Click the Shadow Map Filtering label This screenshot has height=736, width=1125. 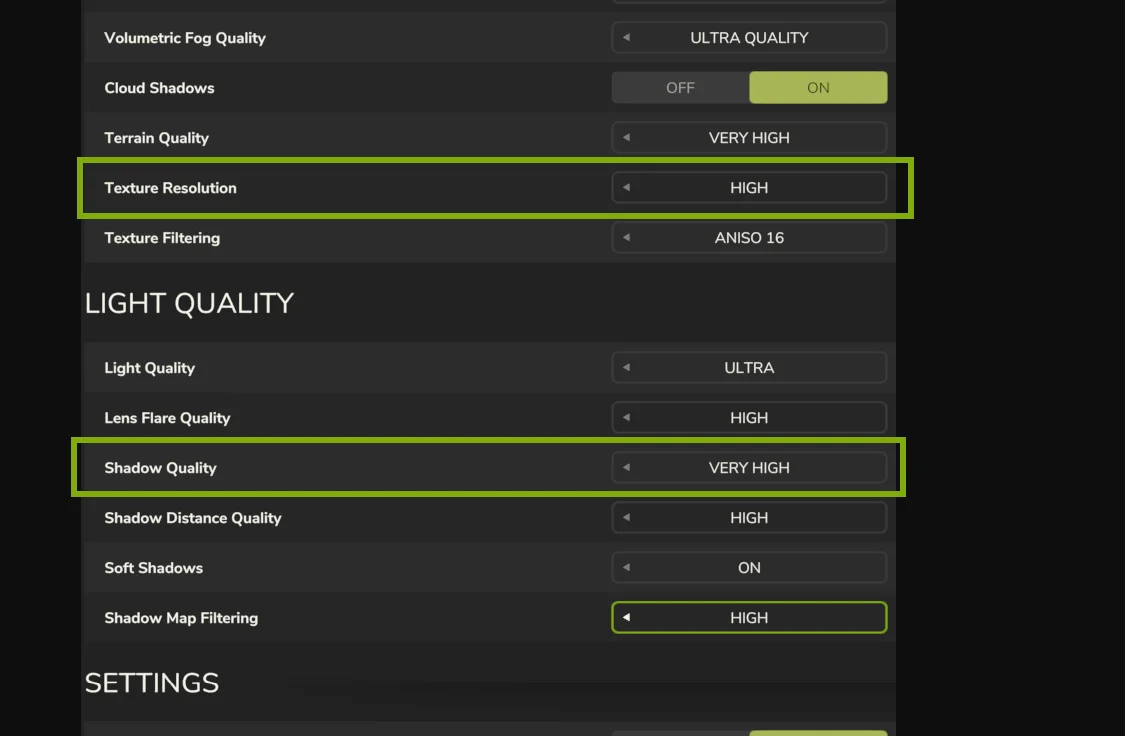[x=181, y=618]
